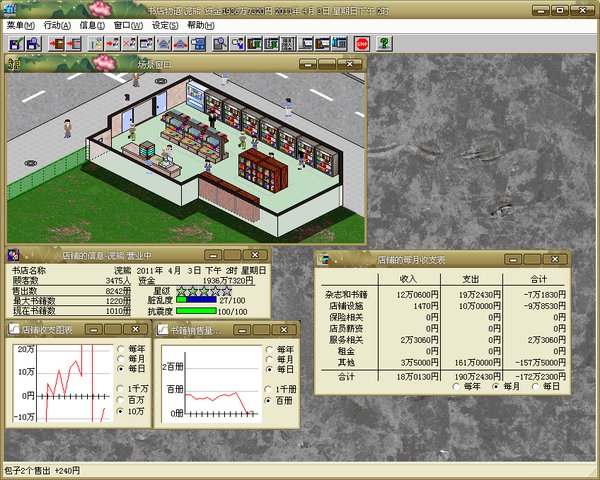Click the 店铺设施 row label

(x=346, y=306)
